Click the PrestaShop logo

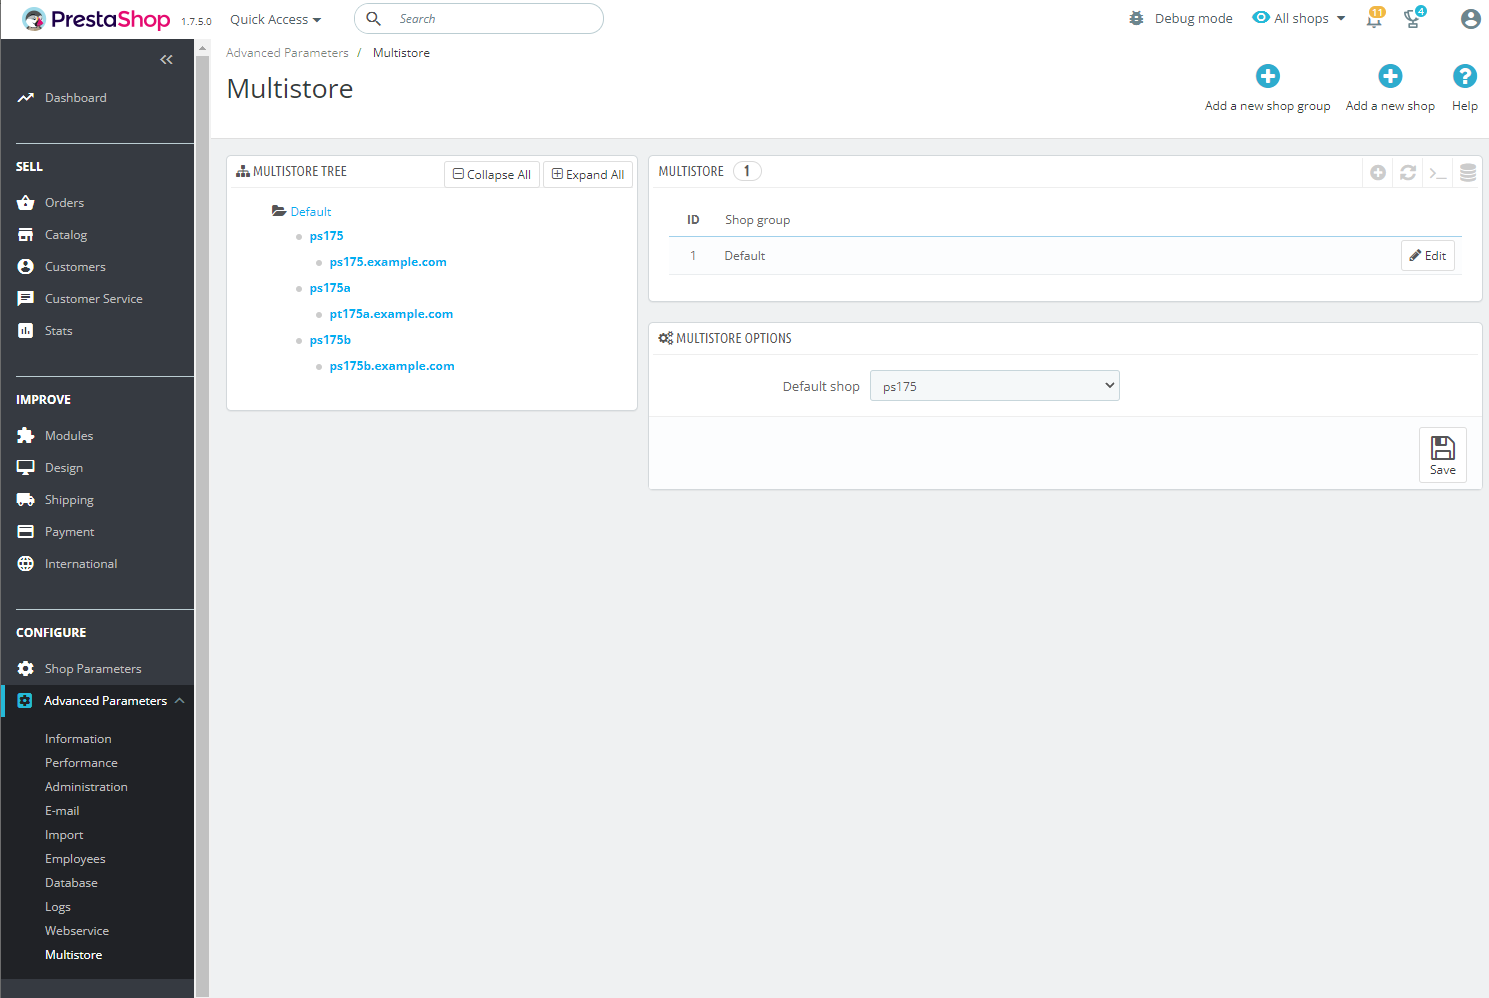96,19
